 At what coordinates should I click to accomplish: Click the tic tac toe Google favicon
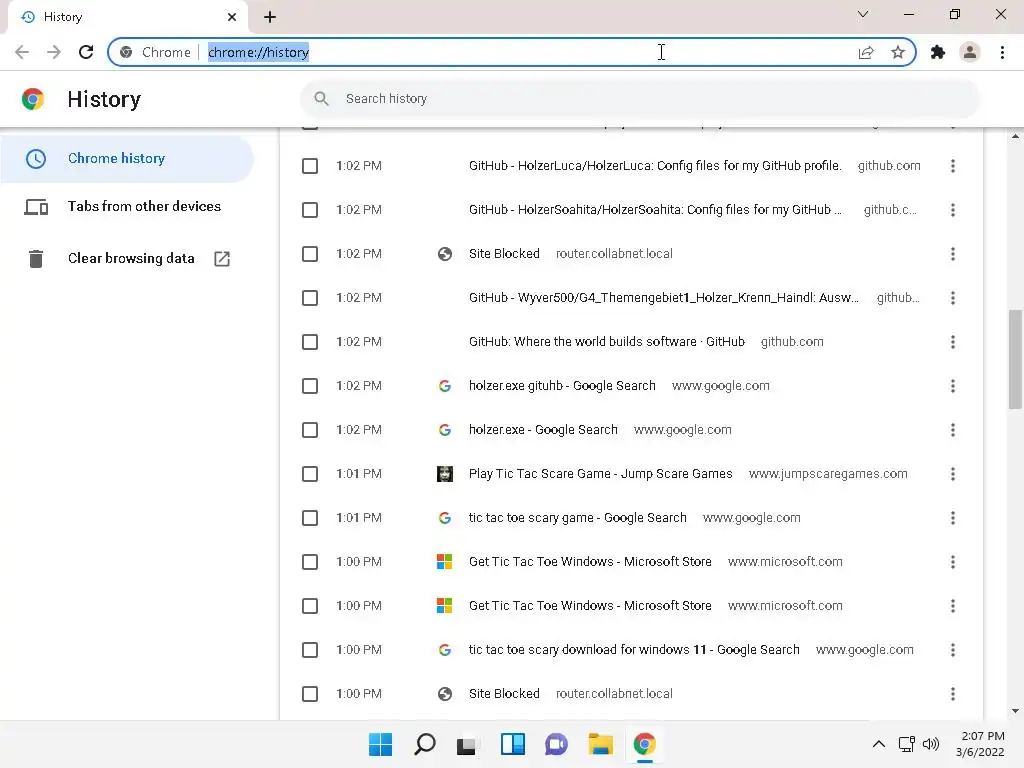click(445, 518)
